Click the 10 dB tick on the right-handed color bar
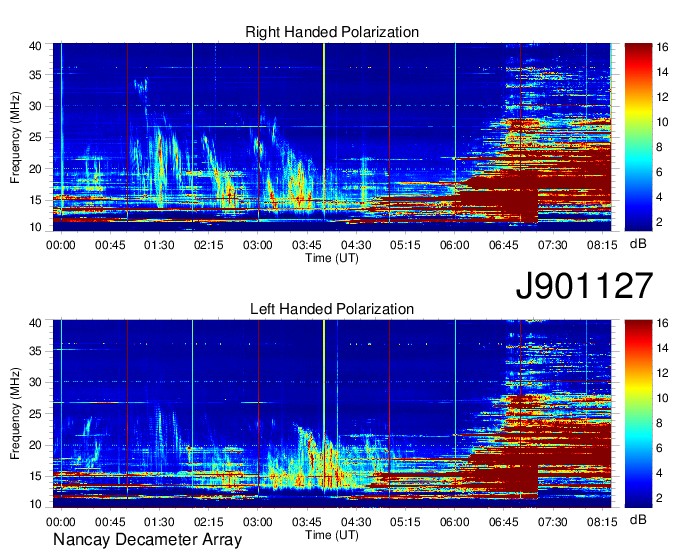The height and width of the screenshot is (552, 680). click(662, 122)
